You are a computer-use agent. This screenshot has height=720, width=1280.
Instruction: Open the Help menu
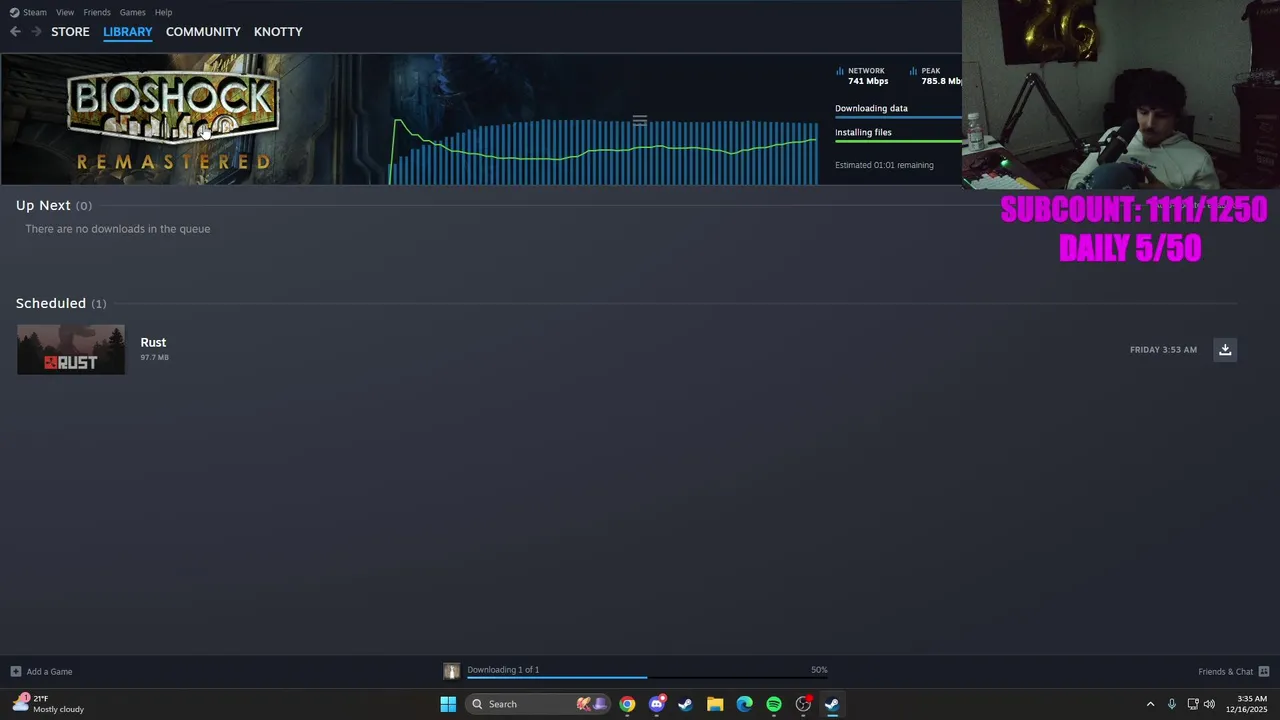tap(163, 12)
